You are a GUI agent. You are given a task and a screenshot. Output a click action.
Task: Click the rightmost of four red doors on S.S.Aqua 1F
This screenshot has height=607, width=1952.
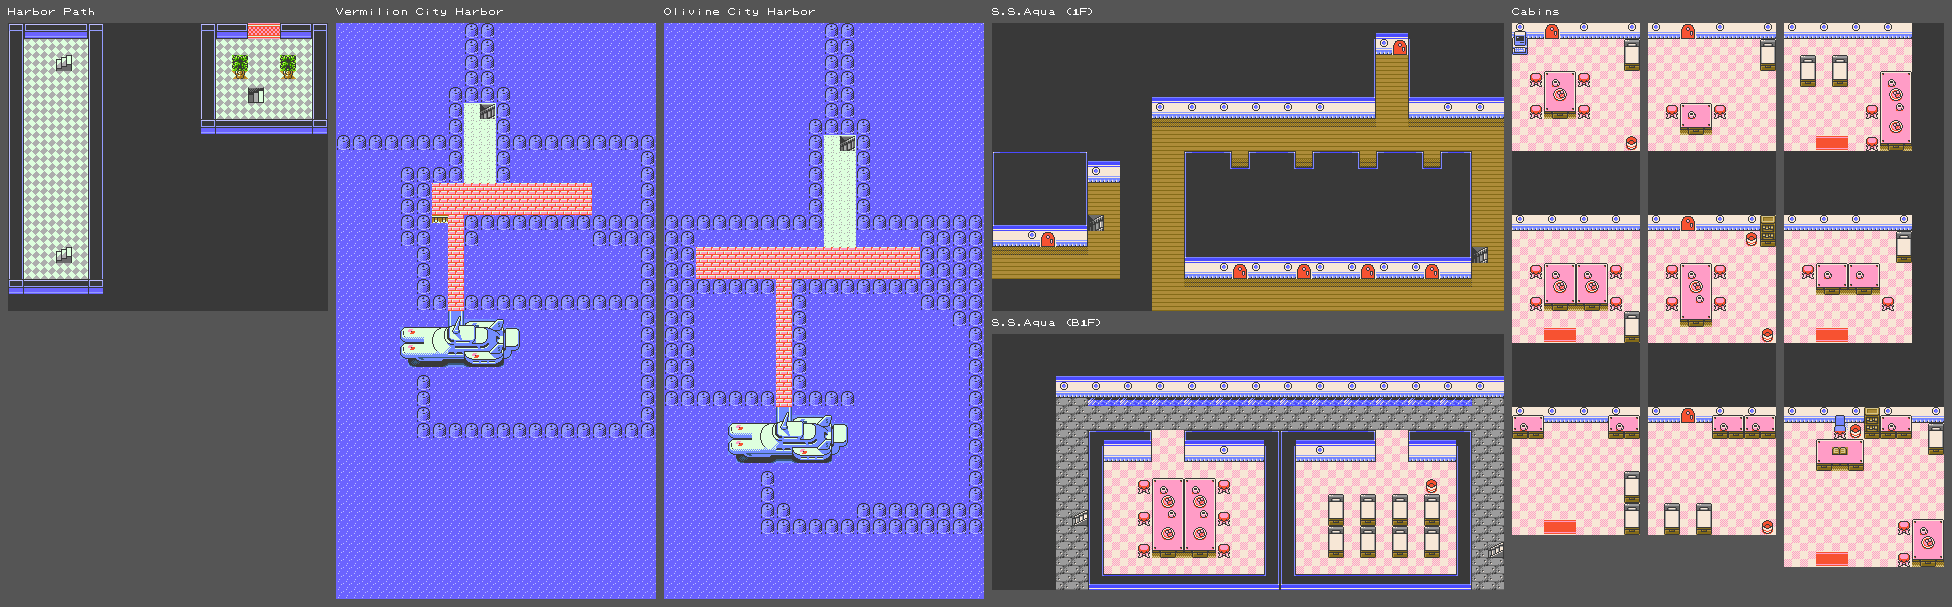point(1432,271)
